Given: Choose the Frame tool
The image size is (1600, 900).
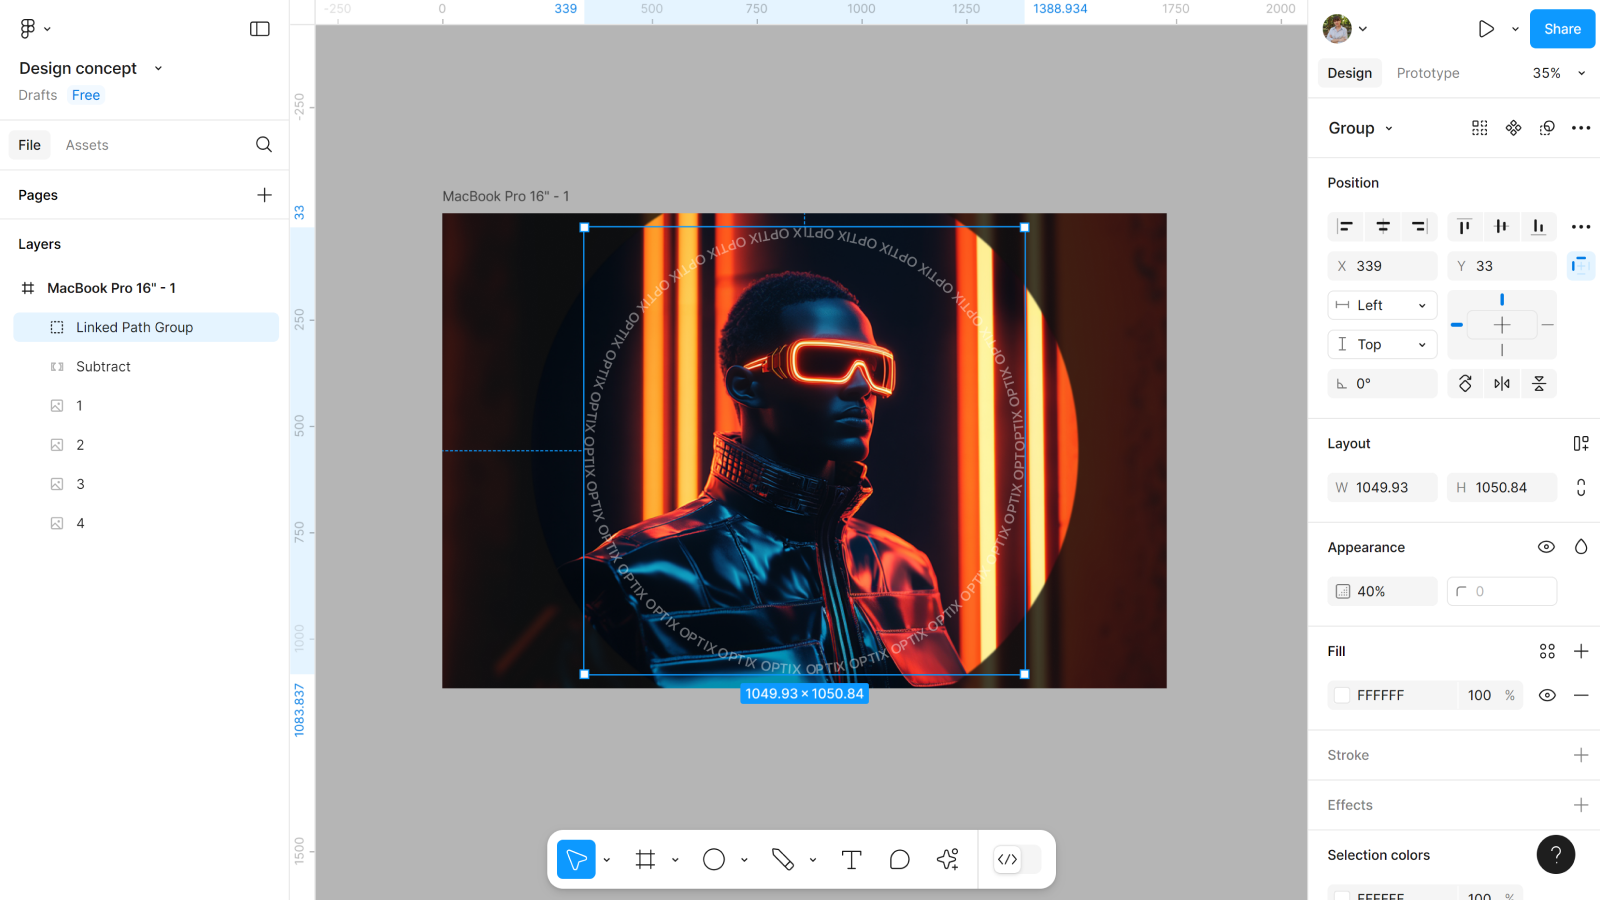Looking at the screenshot, I should 645,860.
